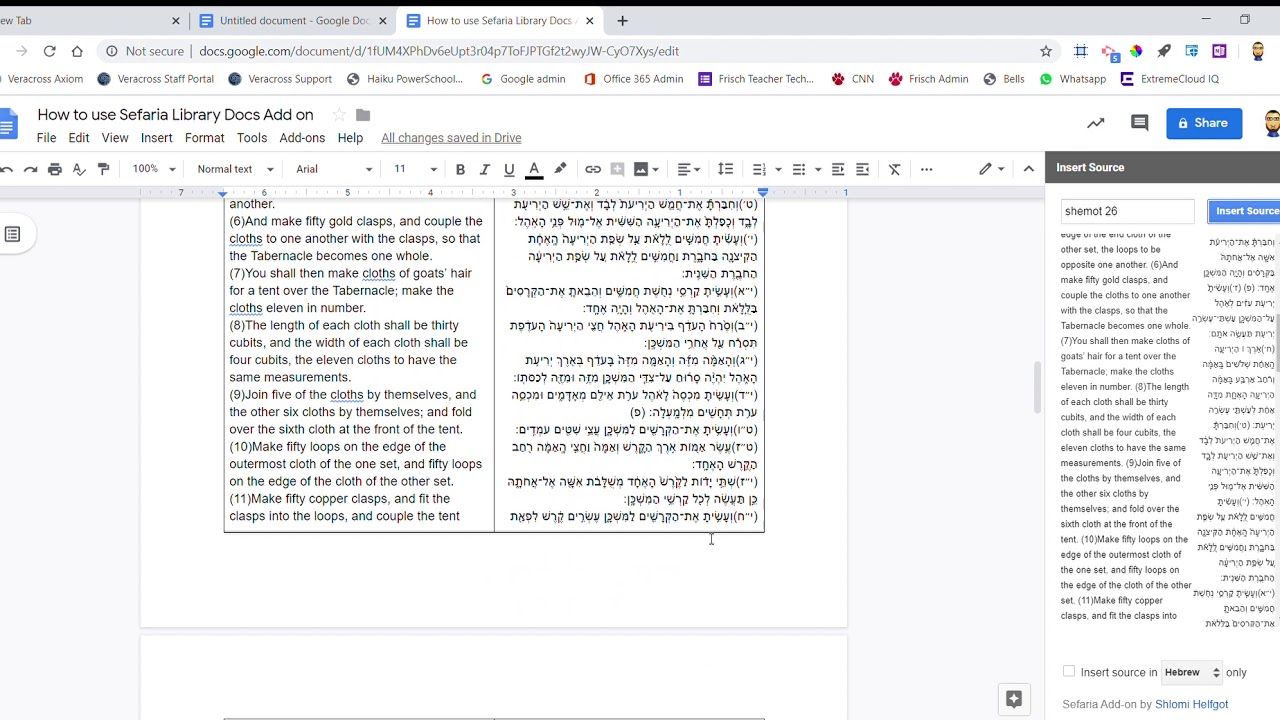Open the Shlomi Helfgot link
This screenshot has width=1280, height=720.
point(1191,704)
